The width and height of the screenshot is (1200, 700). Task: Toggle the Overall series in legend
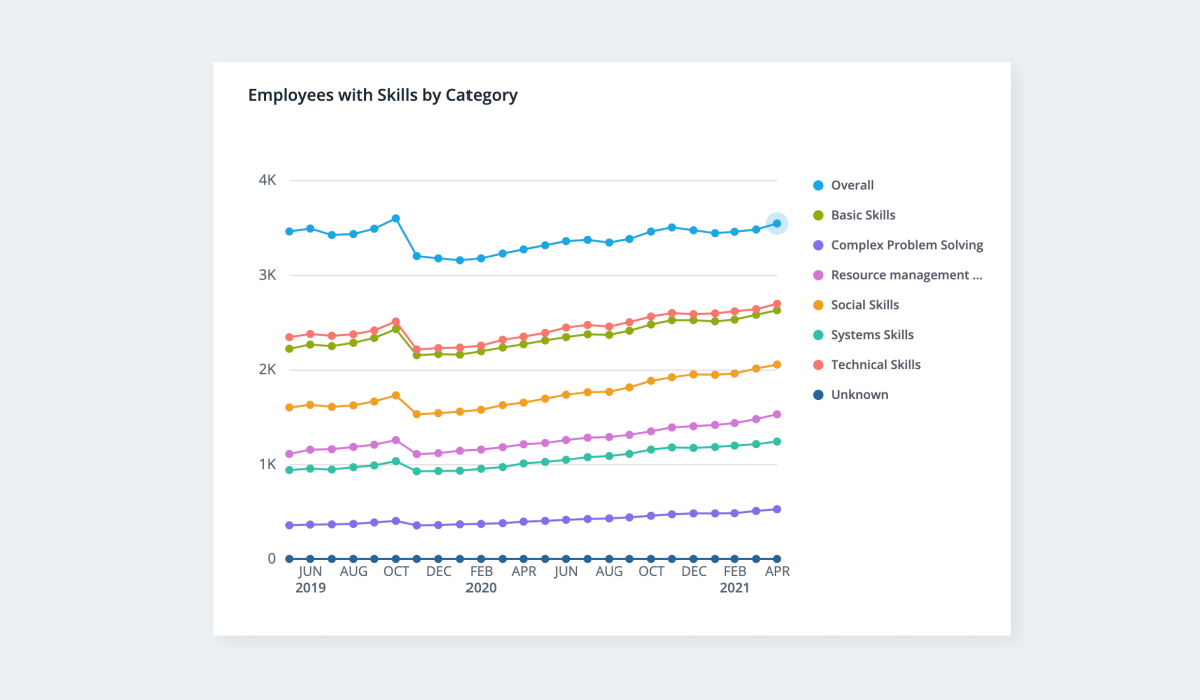[843, 185]
